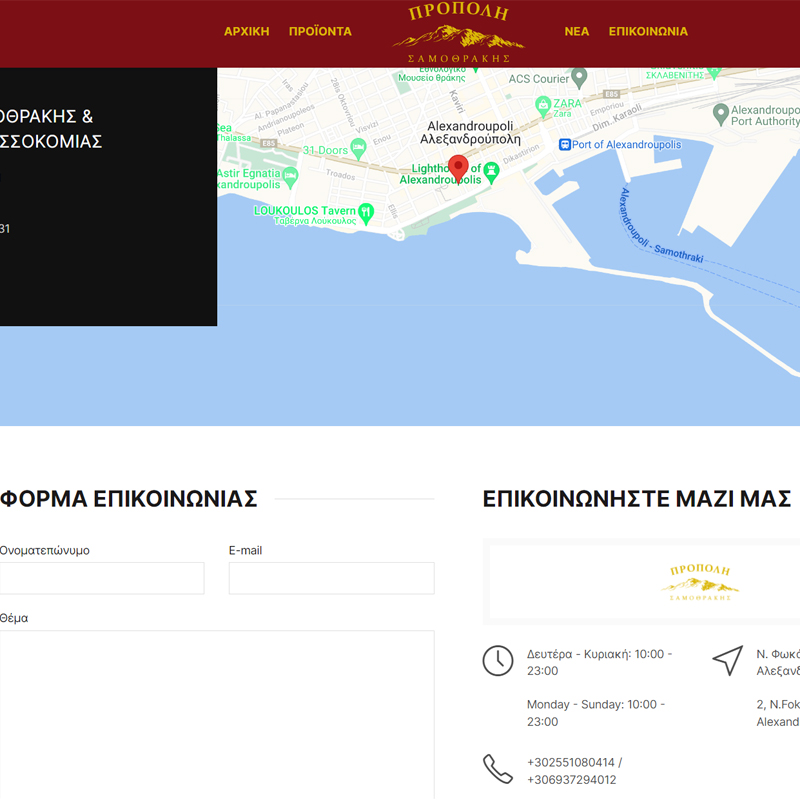The height and width of the screenshot is (800, 800).
Task: Click the clock opening hours icon
Action: (498, 661)
